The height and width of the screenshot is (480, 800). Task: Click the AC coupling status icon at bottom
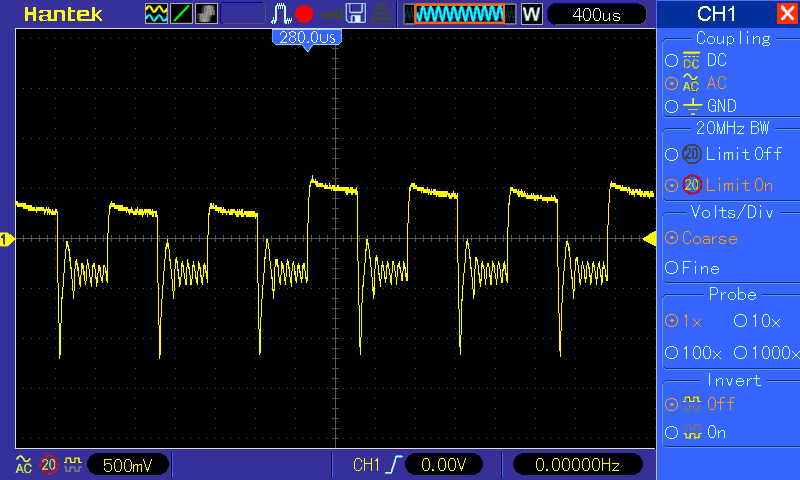pos(23,465)
